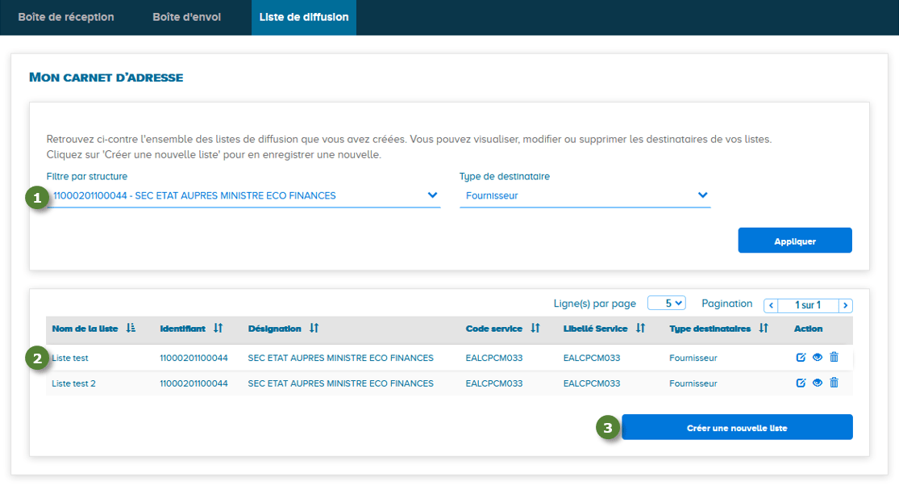View 'Liste test' details with eye icon
The image size is (899, 484).
click(x=817, y=357)
